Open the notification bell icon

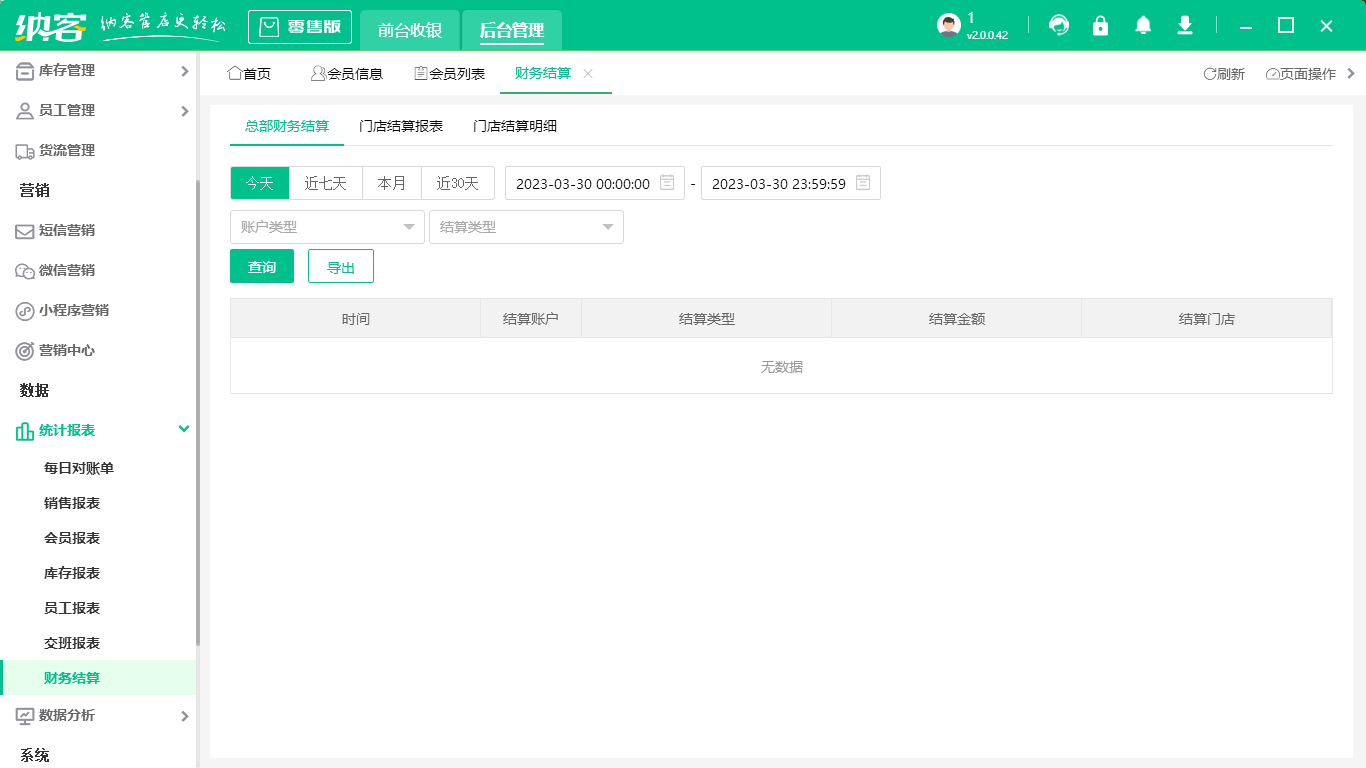pyautogui.click(x=1143, y=25)
